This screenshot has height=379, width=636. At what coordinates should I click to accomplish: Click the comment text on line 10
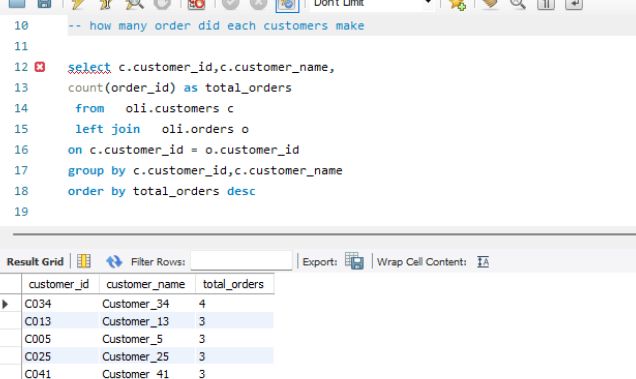(216, 26)
